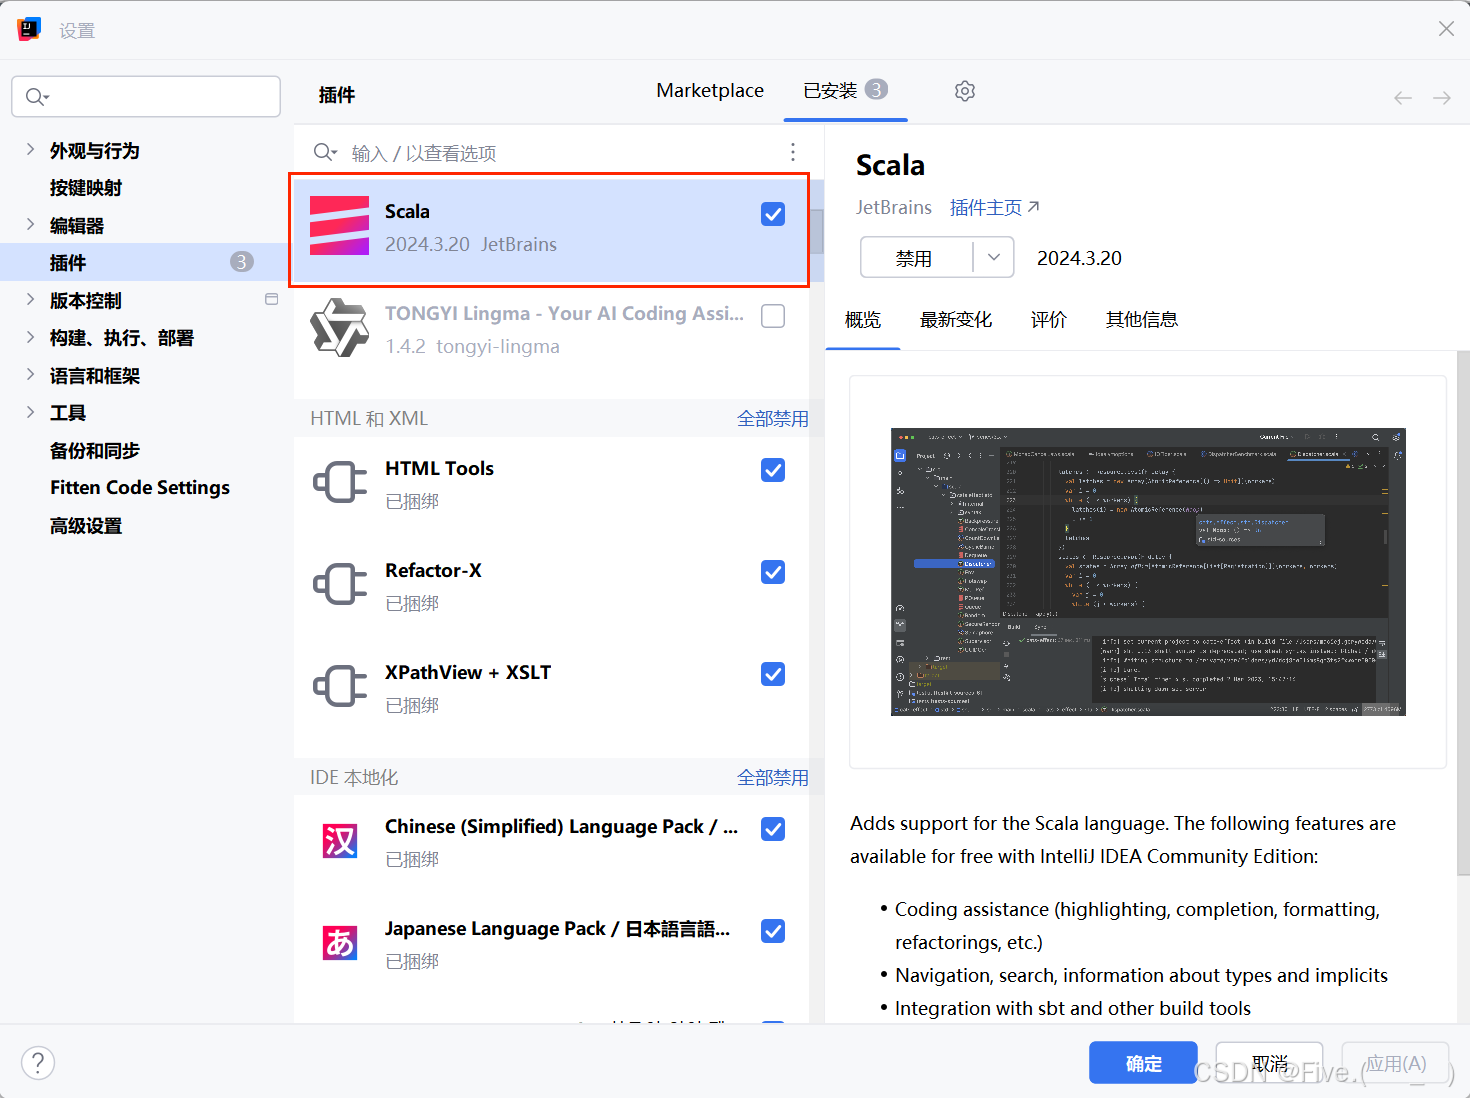This screenshot has height=1098, width=1470.
Task: Close the settings dialog window
Action: pyautogui.click(x=1446, y=29)
